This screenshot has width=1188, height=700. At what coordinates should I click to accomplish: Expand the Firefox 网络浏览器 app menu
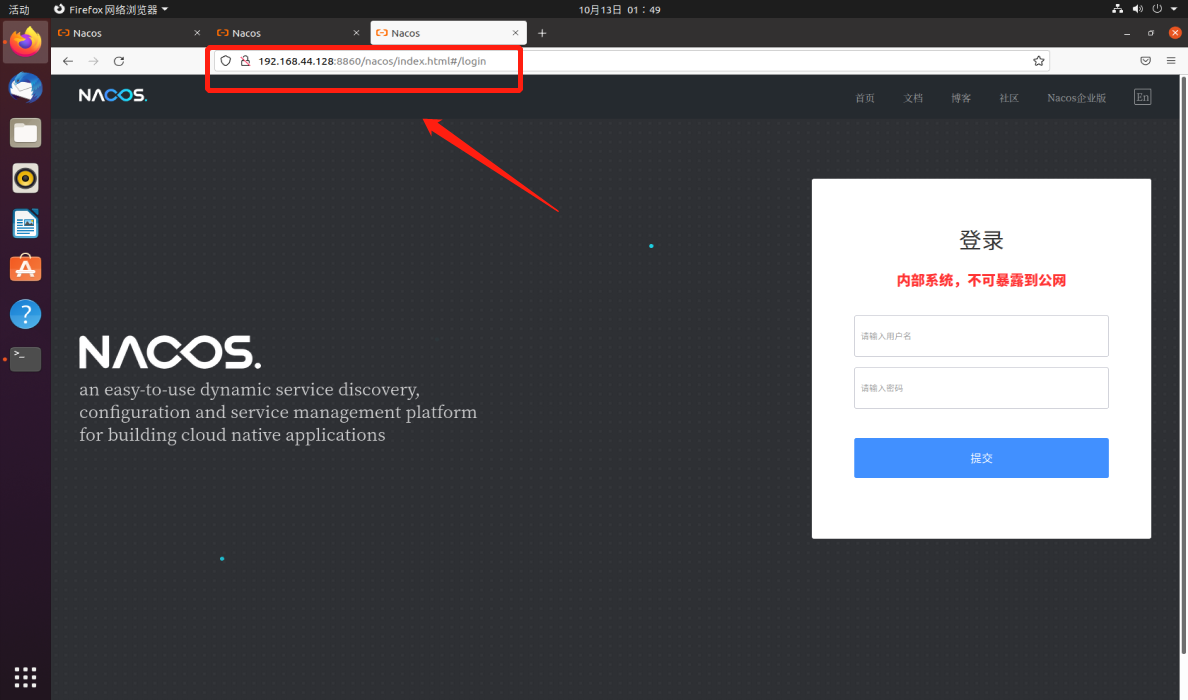(x=111, y=10)
